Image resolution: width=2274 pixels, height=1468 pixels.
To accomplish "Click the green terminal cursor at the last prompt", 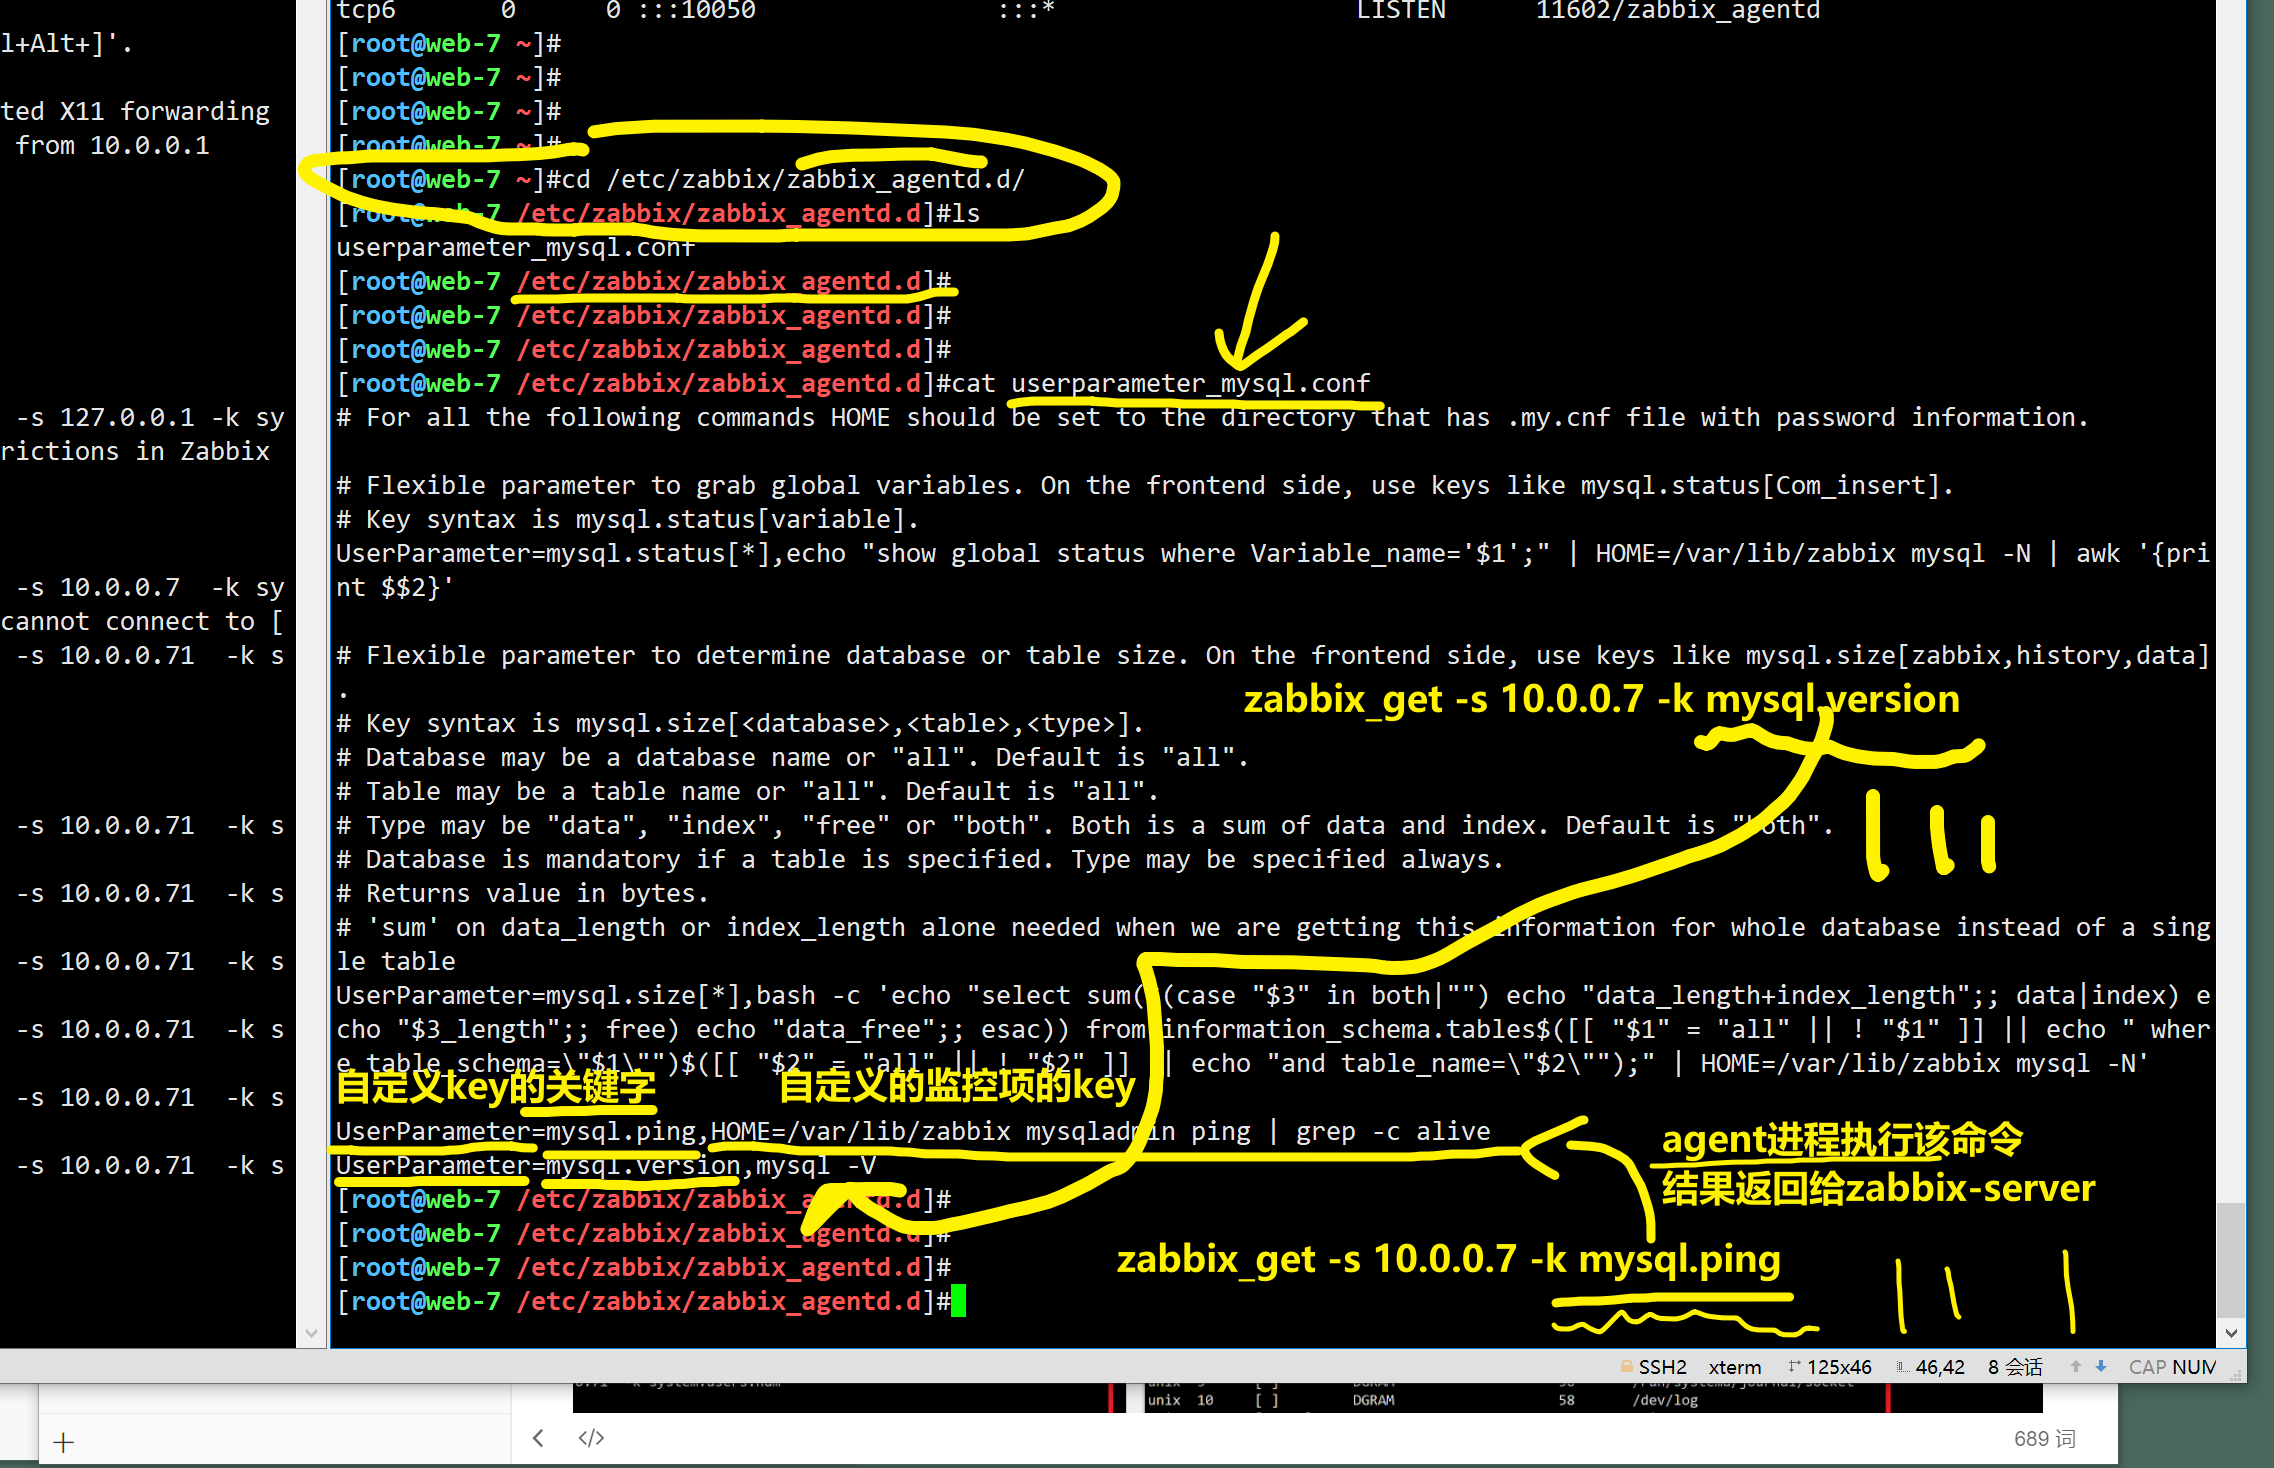I will [958, 1301].
